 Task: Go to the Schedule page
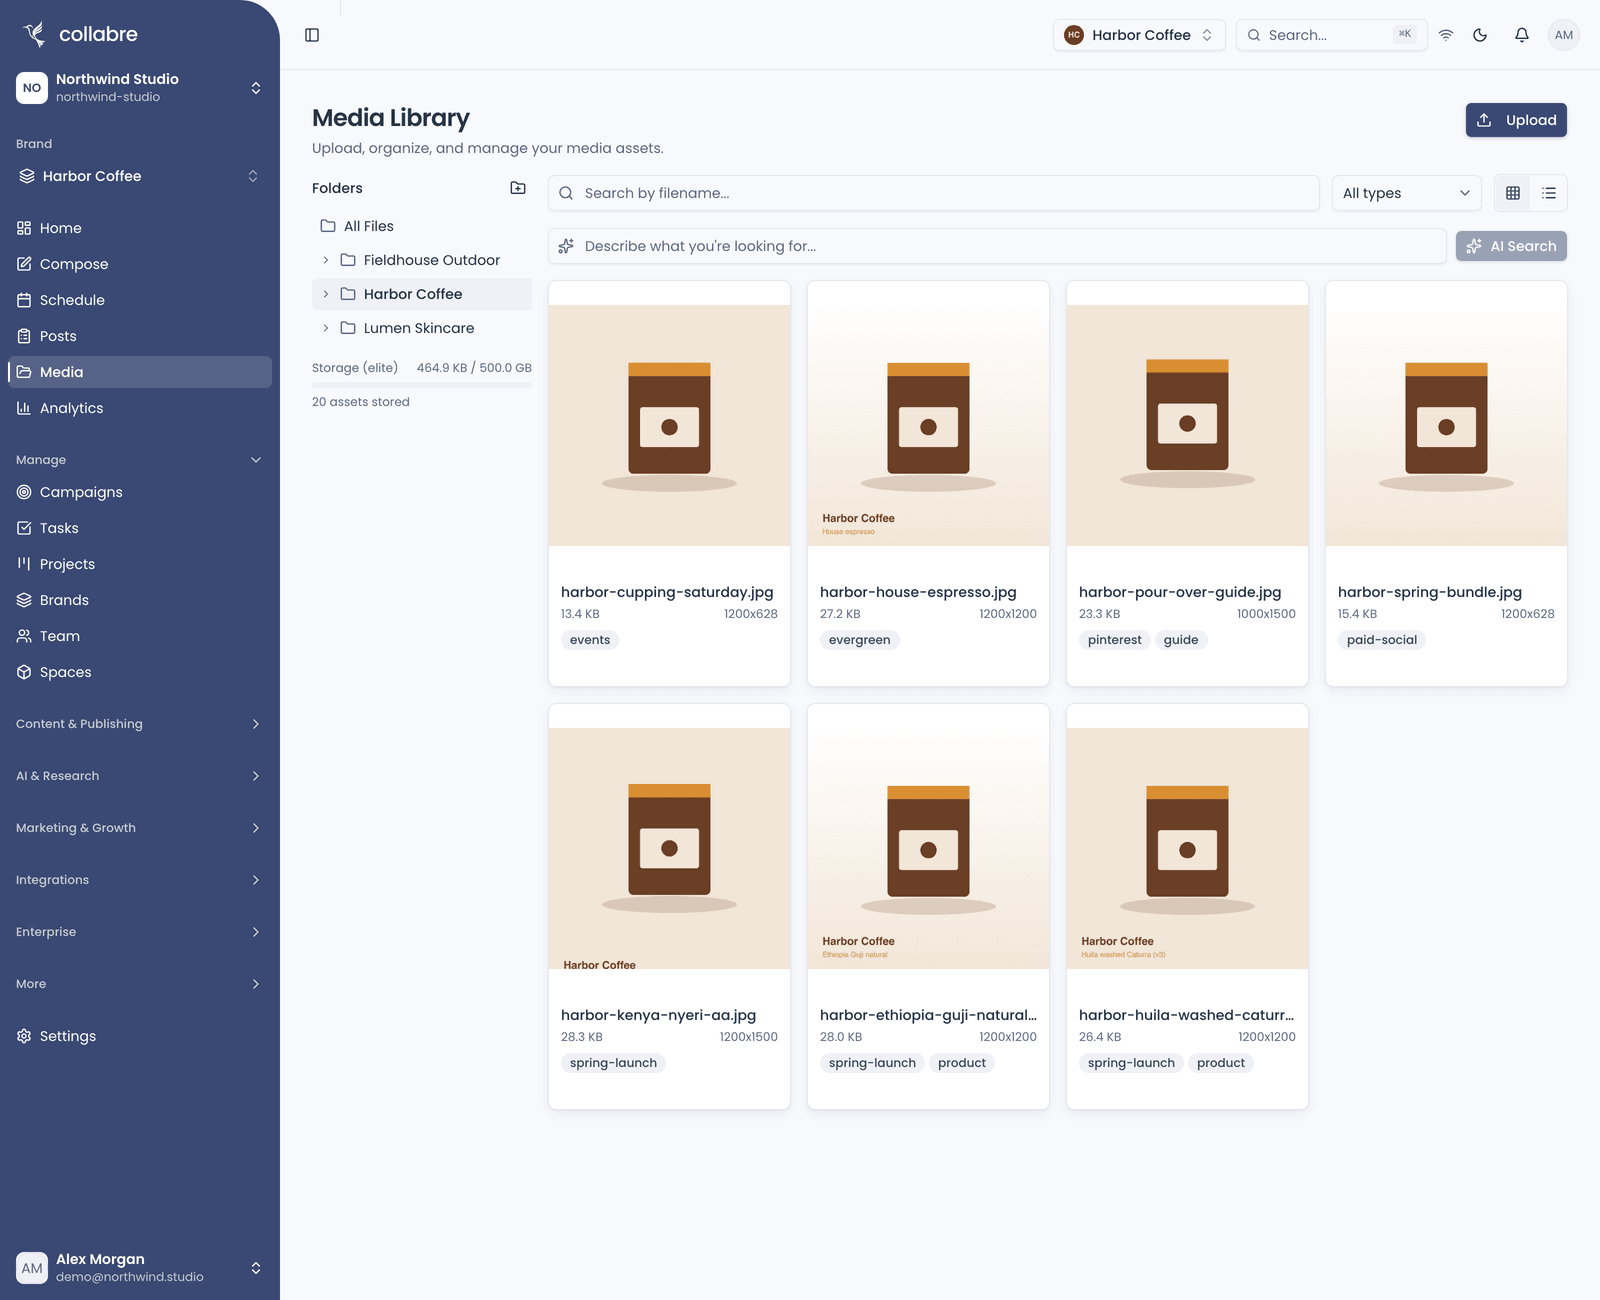tap(140, 300)
